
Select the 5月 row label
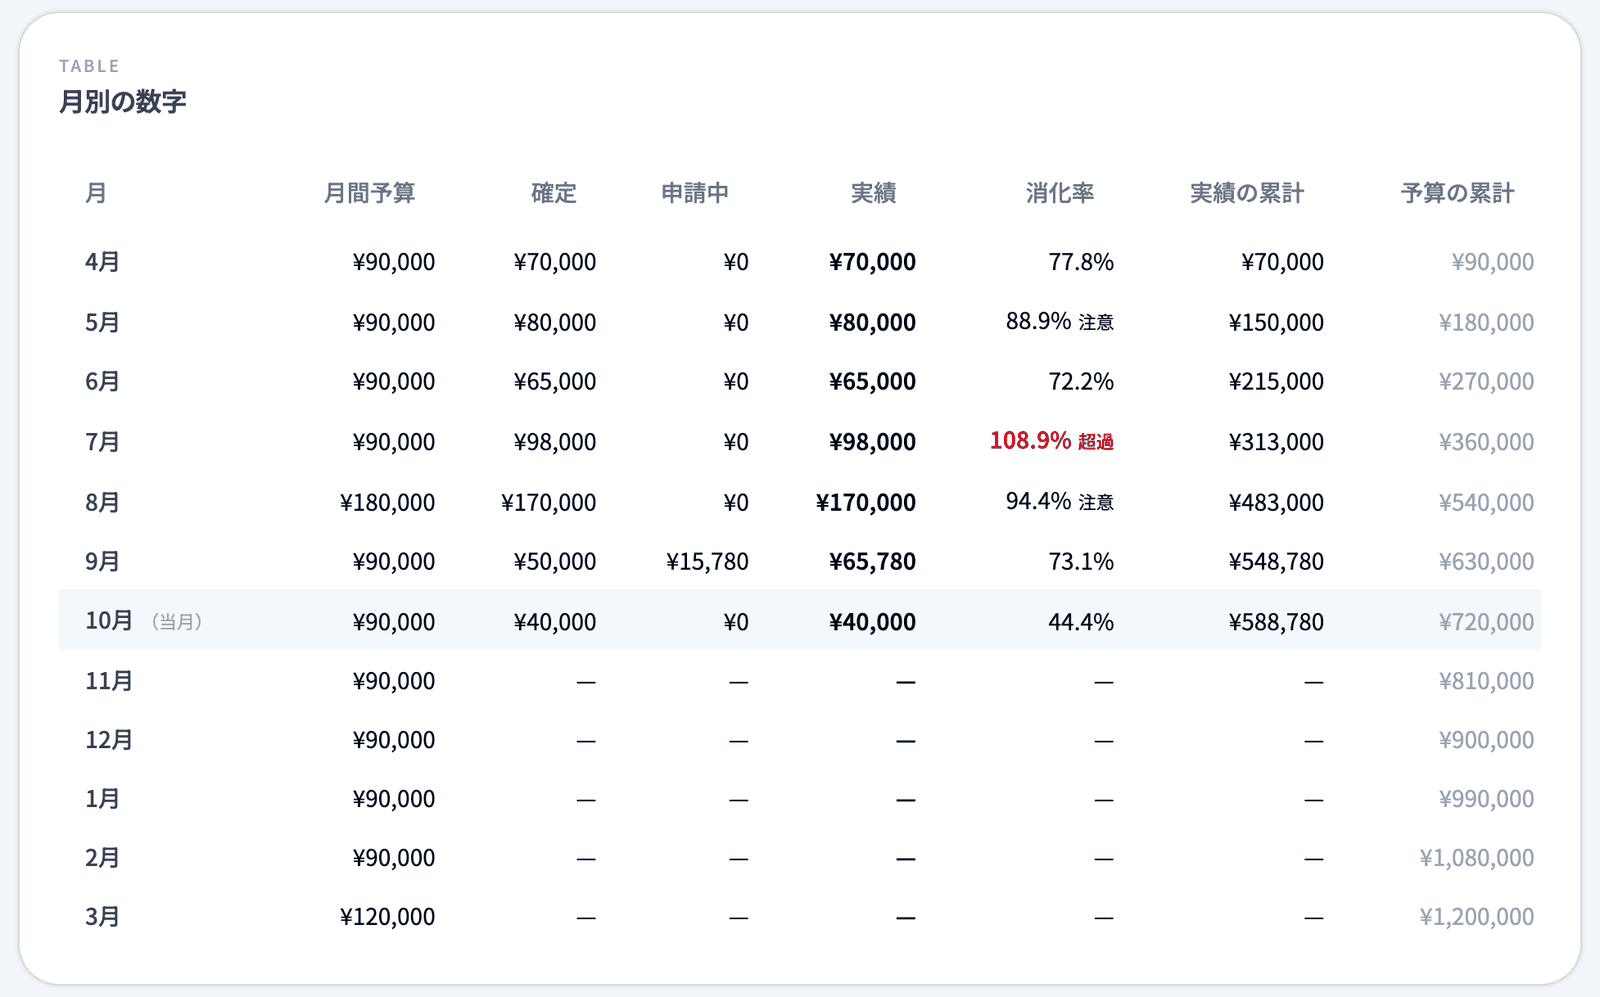103,322
